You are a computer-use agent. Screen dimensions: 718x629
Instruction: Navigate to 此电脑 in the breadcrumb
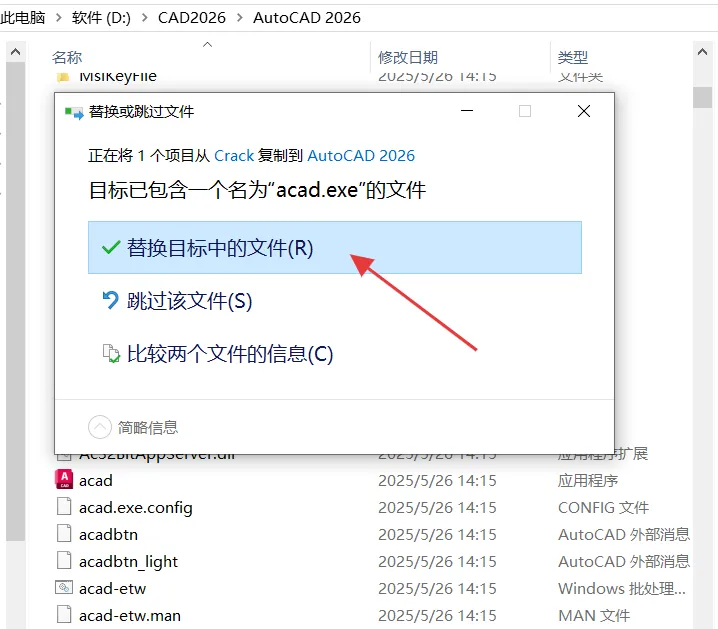coord(23,17)
